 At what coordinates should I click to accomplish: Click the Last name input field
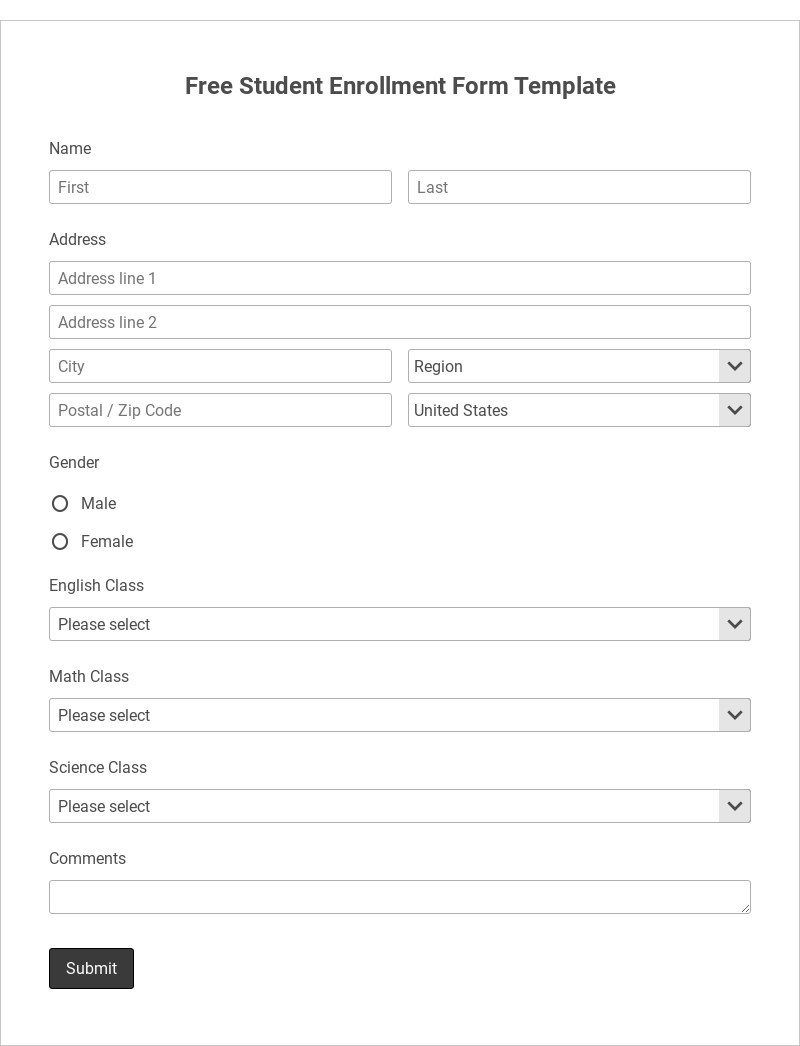click(579, 187)
